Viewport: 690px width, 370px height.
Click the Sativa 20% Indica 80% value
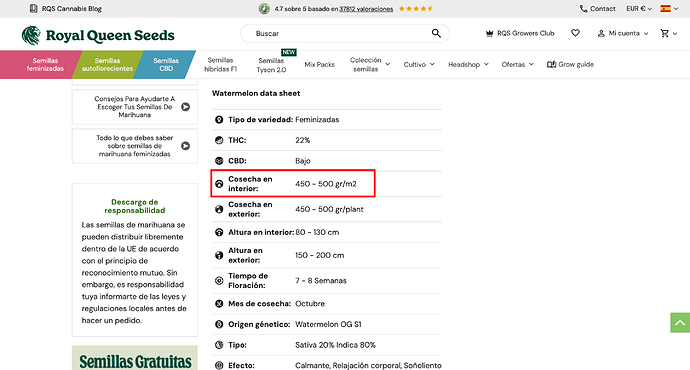335,345
